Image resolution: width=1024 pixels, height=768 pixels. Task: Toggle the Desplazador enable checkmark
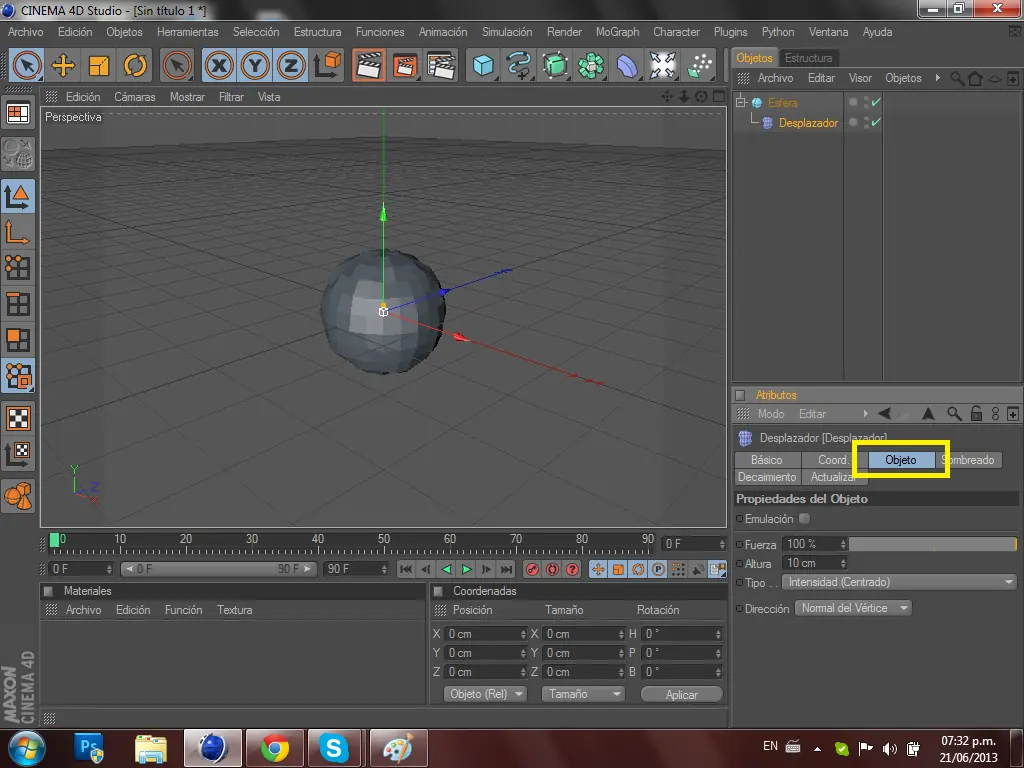point(876,122)
